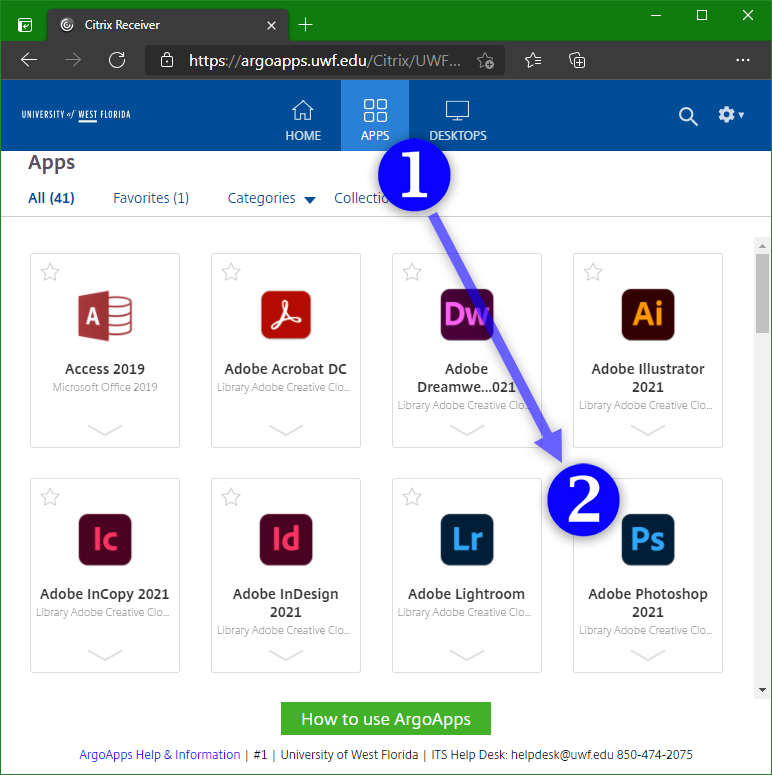The image size is (772, 775).
Task: Expand details chevron on Adobe Illustrator card
Action: pyautogui.click(x=647, y=430)
